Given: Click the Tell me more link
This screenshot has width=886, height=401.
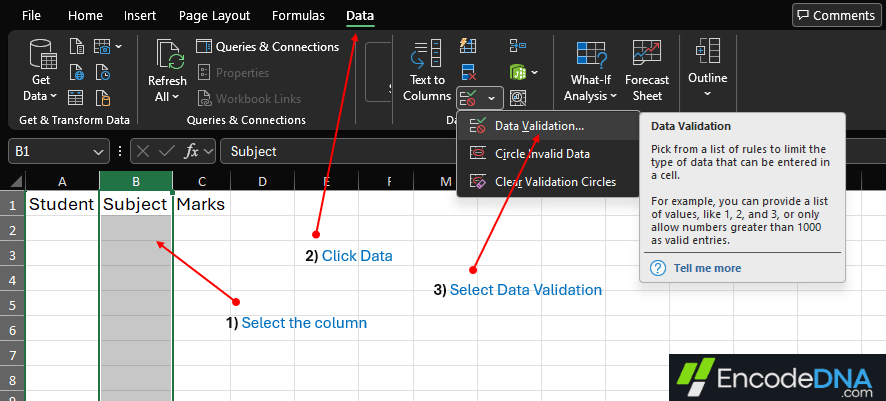Looking at the screenshot, I should pyautogui.click(x=707, y=268).
